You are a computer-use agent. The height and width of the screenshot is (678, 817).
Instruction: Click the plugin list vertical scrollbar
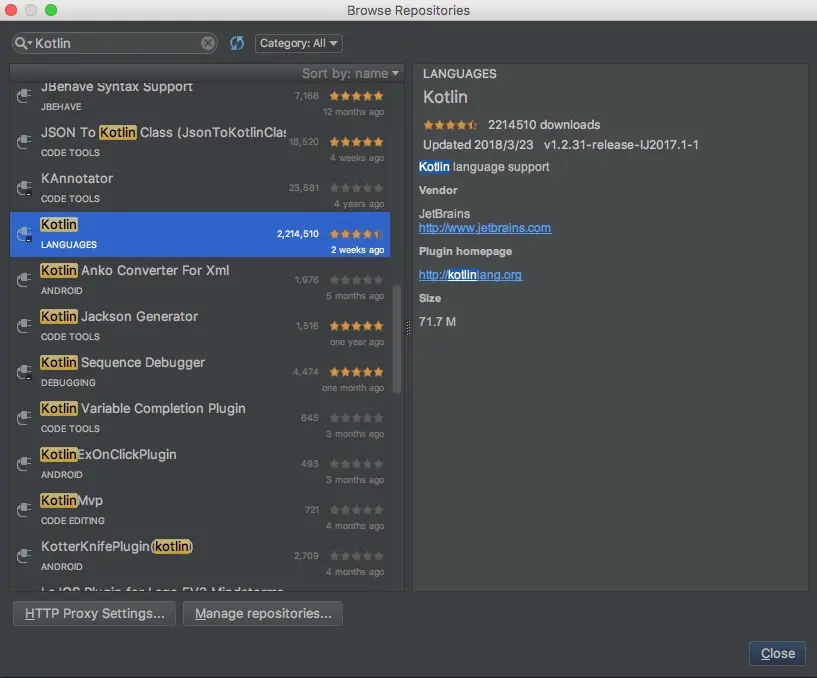397,339
